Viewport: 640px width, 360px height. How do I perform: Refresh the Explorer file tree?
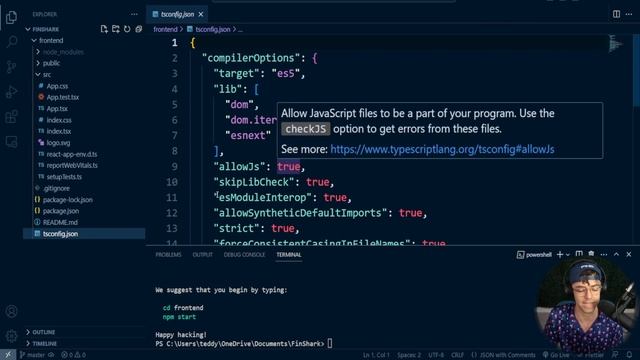pos(127,29)
